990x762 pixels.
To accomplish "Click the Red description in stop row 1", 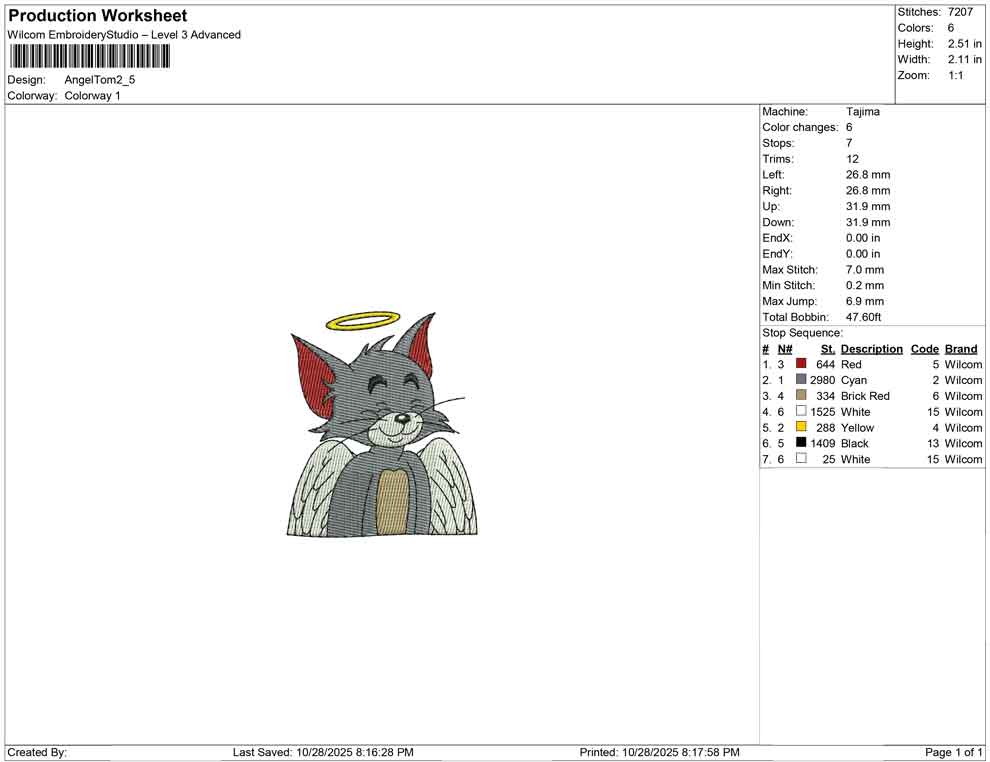I will tap(851, 364).
